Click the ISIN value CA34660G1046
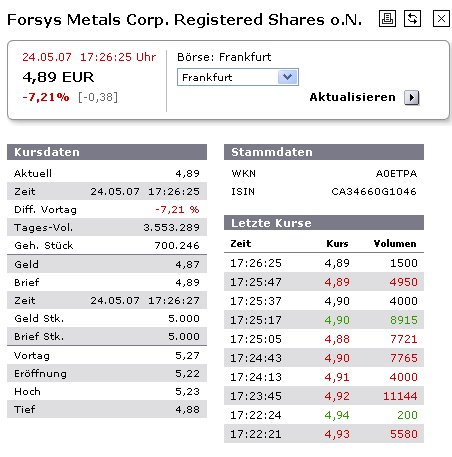The image size is (452, 457). 374,192
